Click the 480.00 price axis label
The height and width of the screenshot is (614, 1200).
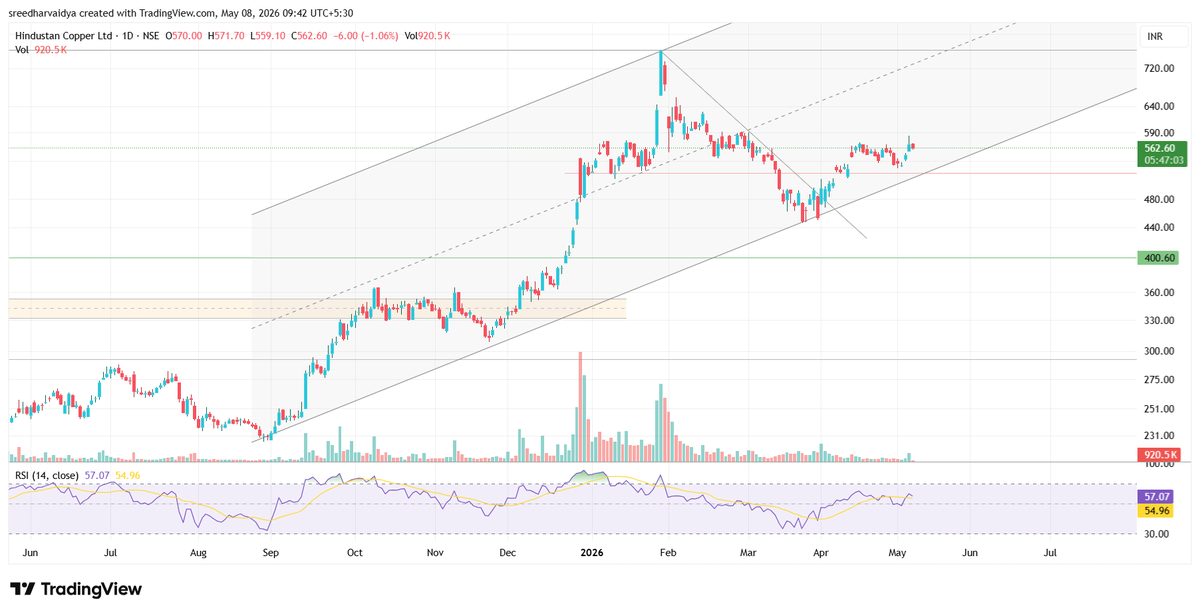[1159, 200]
